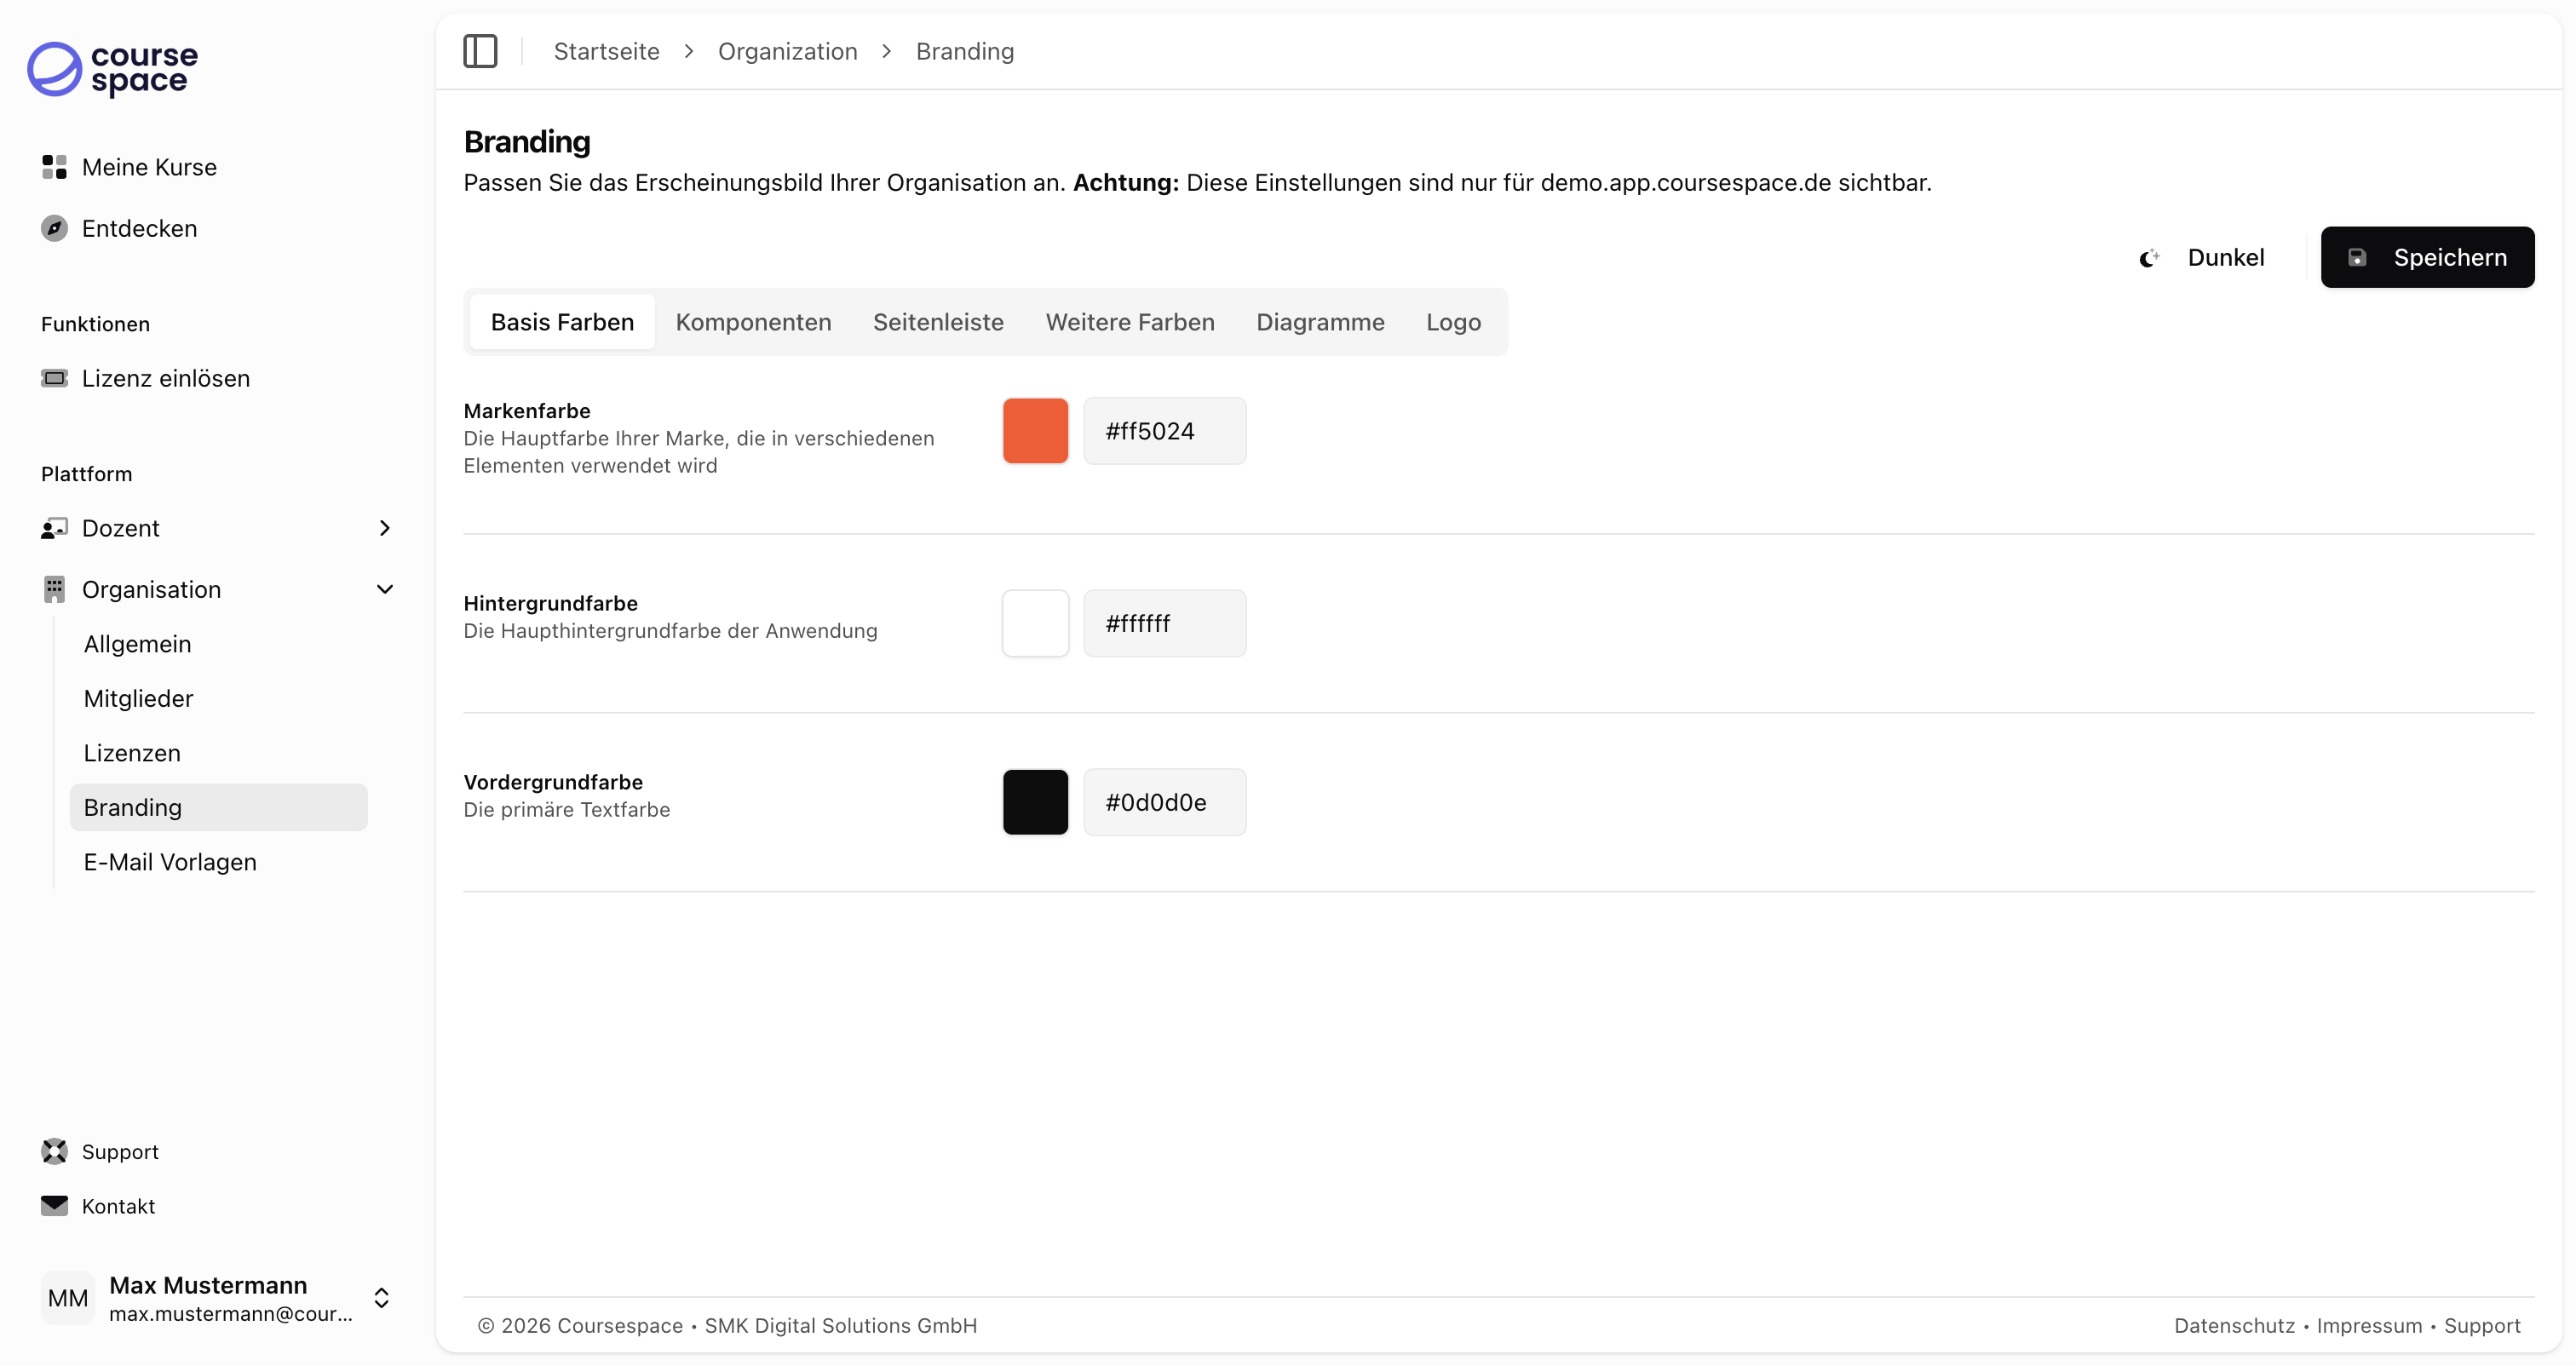This screenshot has width=2576, height=1366.
Task: Toggle the Organisation section open or closed
Action: 150,589
